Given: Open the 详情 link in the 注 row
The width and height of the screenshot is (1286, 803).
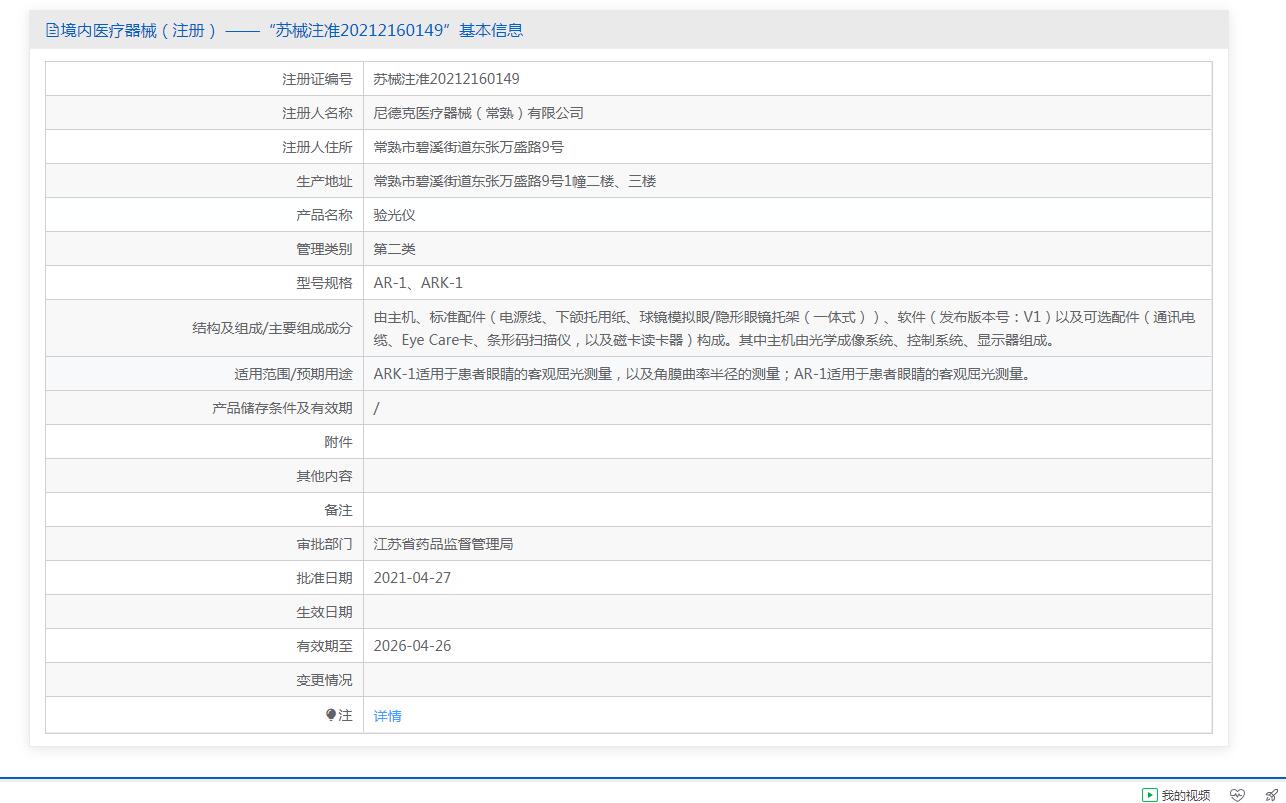Looking at the screenshot, I should tap(387, 716).
